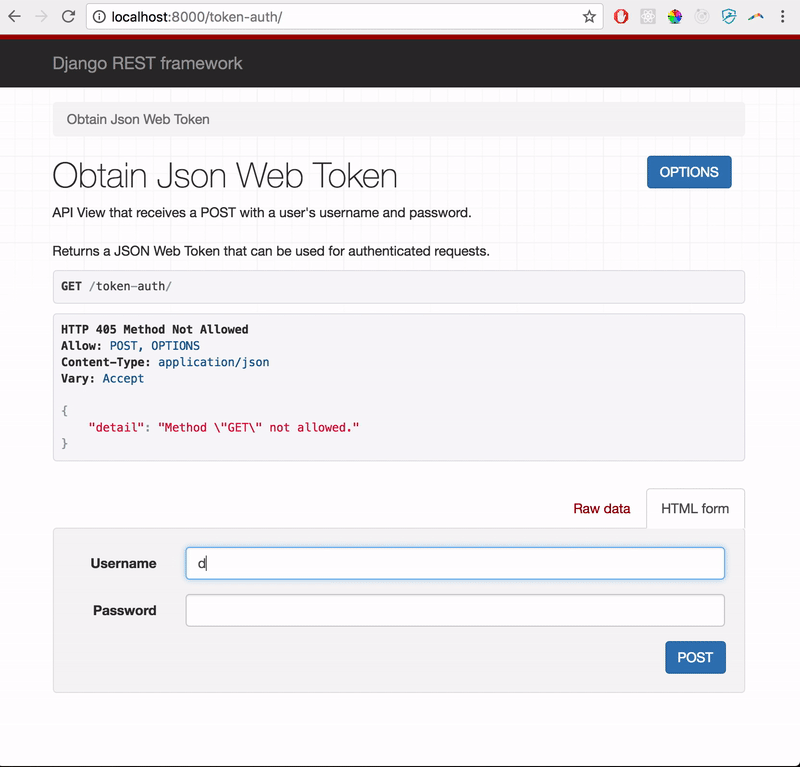This screenshot has width=800, height=767.
Task: Select the 'application/json' content type value
Action: (214, 362)
